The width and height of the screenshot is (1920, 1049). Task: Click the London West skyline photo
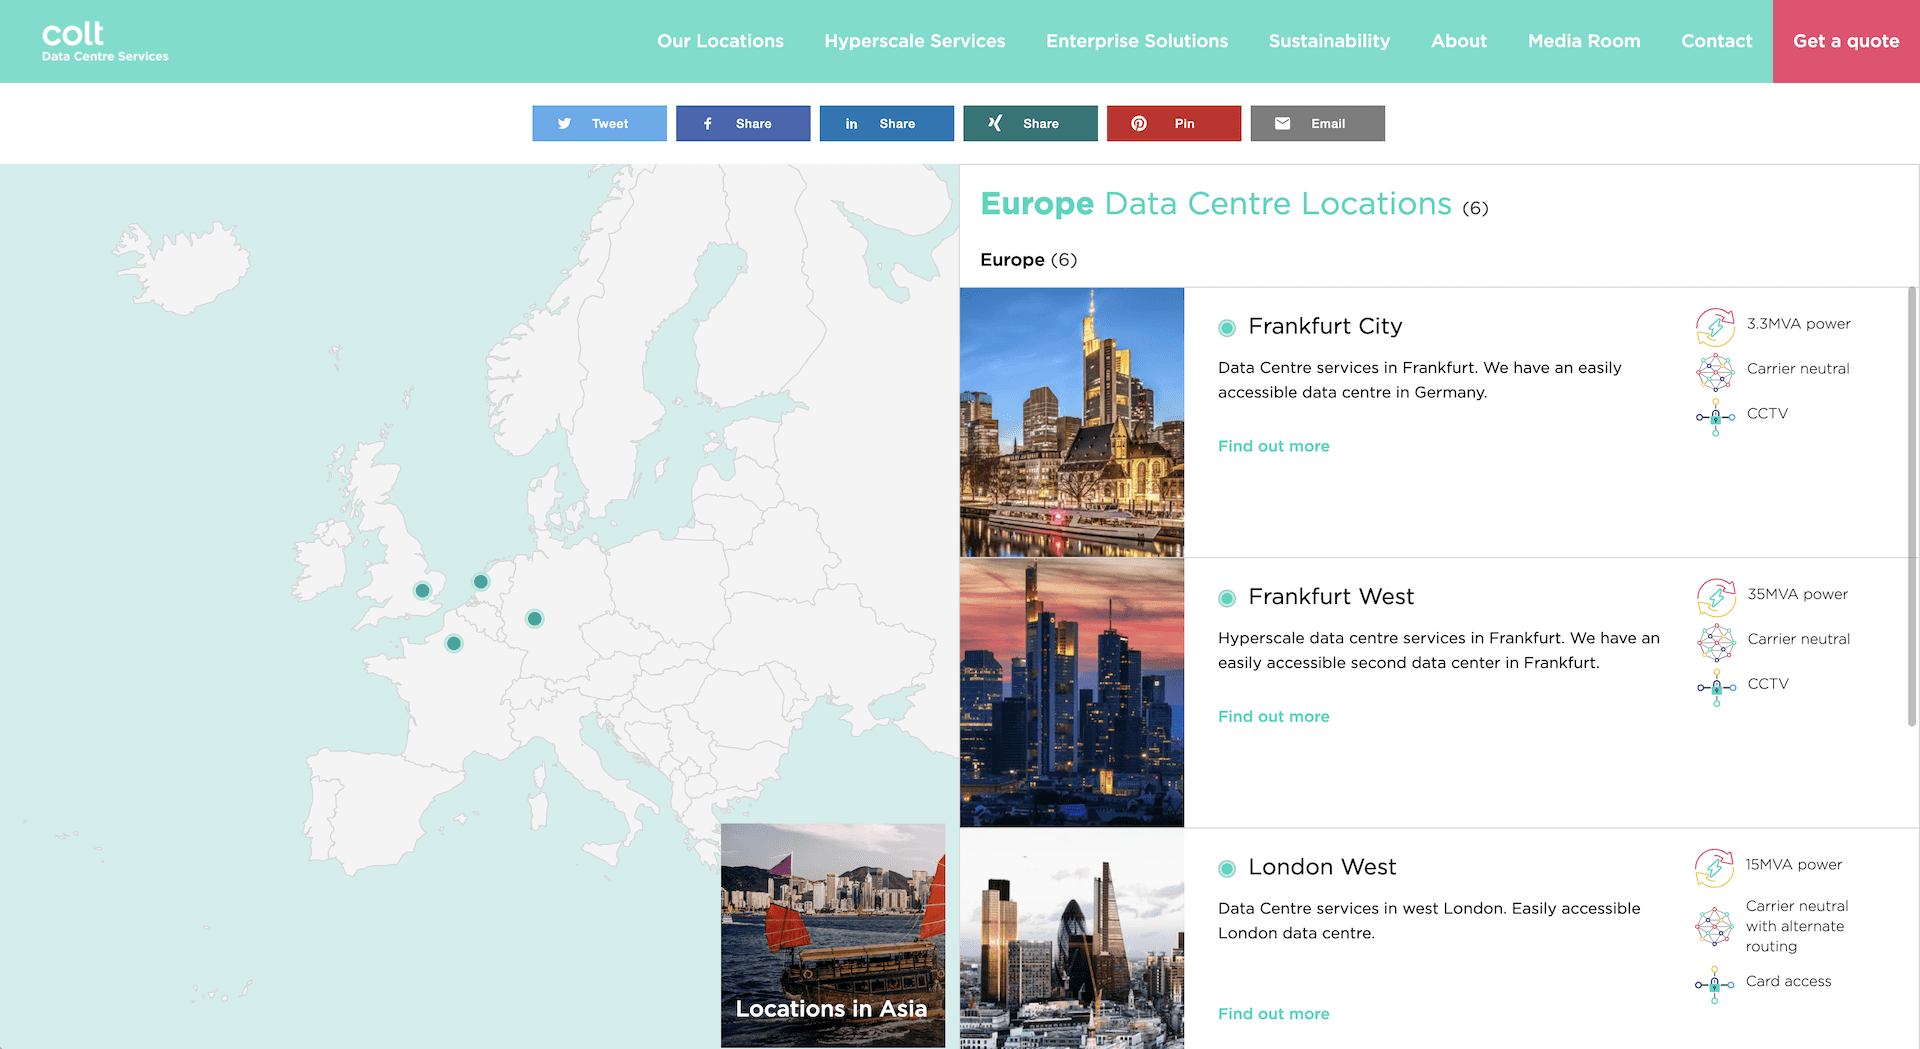click(1072, 938)
